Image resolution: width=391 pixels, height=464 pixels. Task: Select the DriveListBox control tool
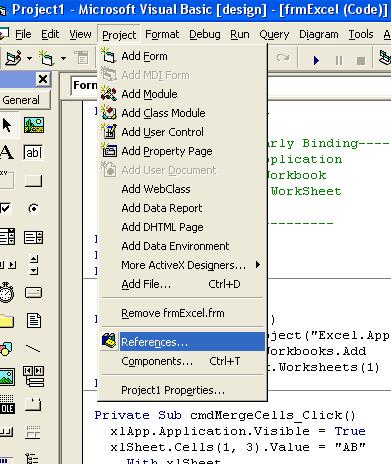pyautogui.click(x=33, y=293)
